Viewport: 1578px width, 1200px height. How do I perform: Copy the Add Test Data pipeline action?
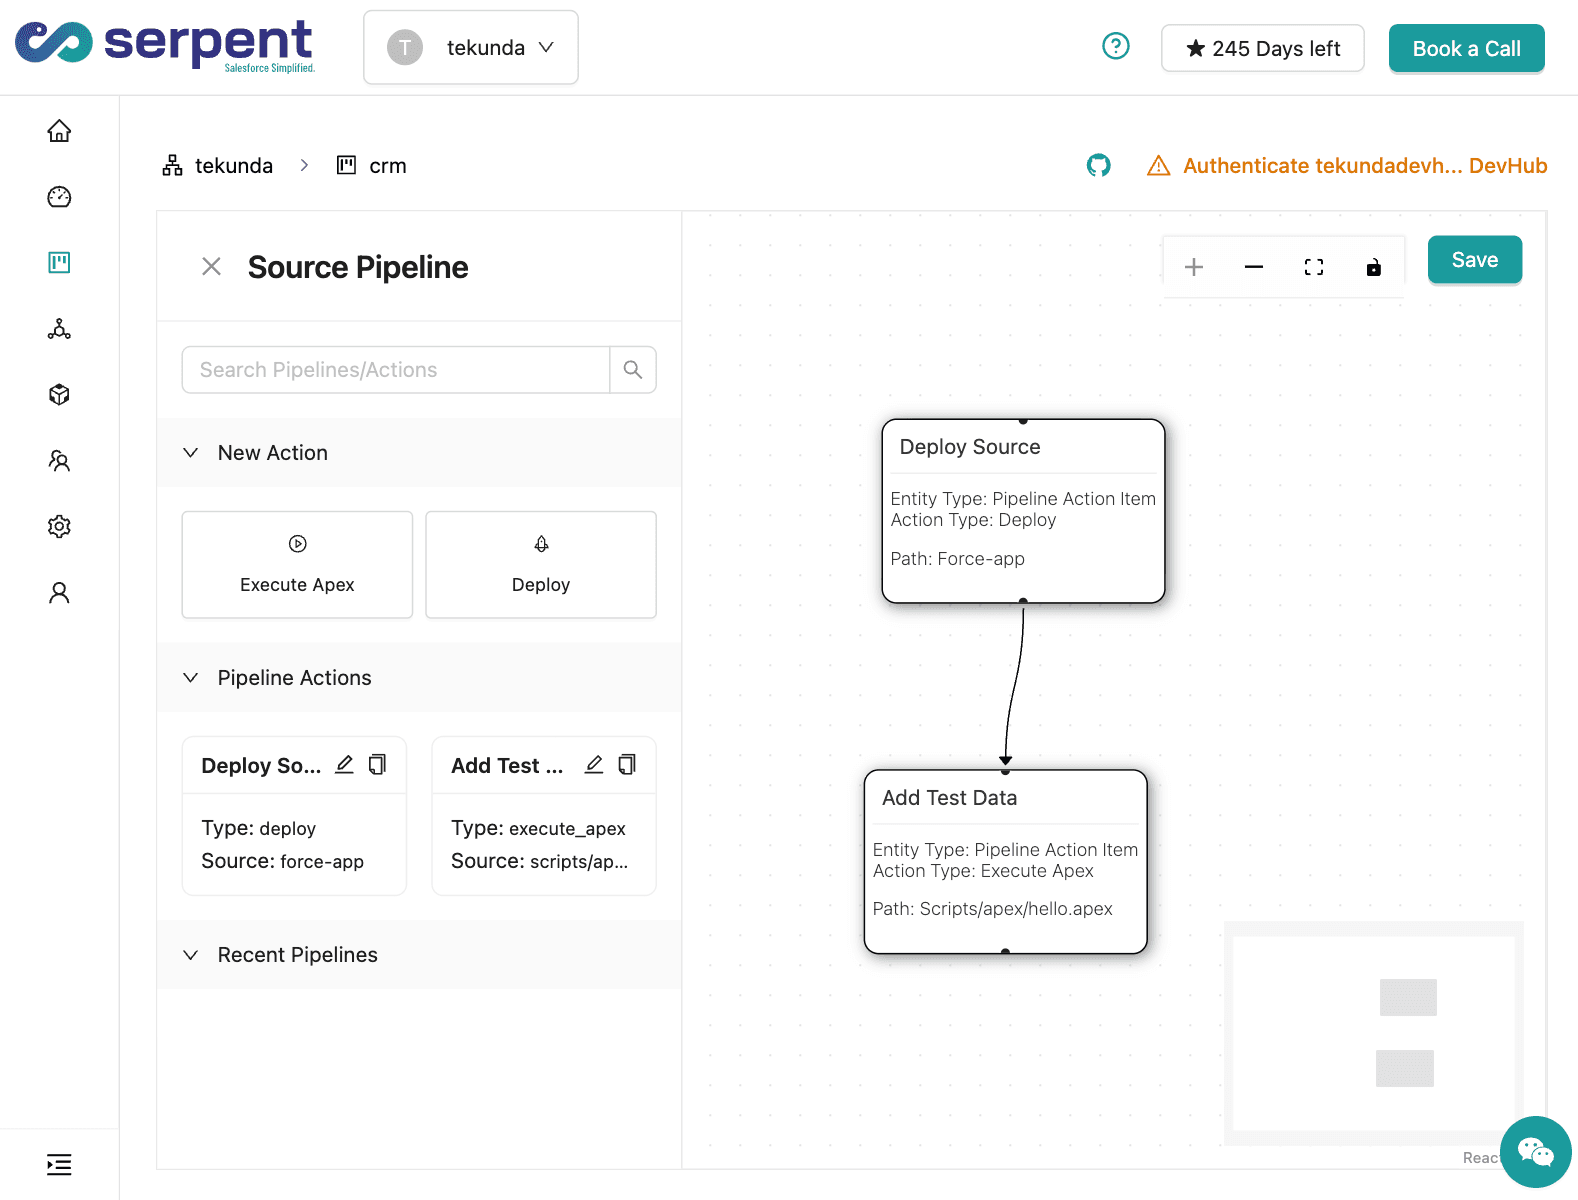pos(627,765)
